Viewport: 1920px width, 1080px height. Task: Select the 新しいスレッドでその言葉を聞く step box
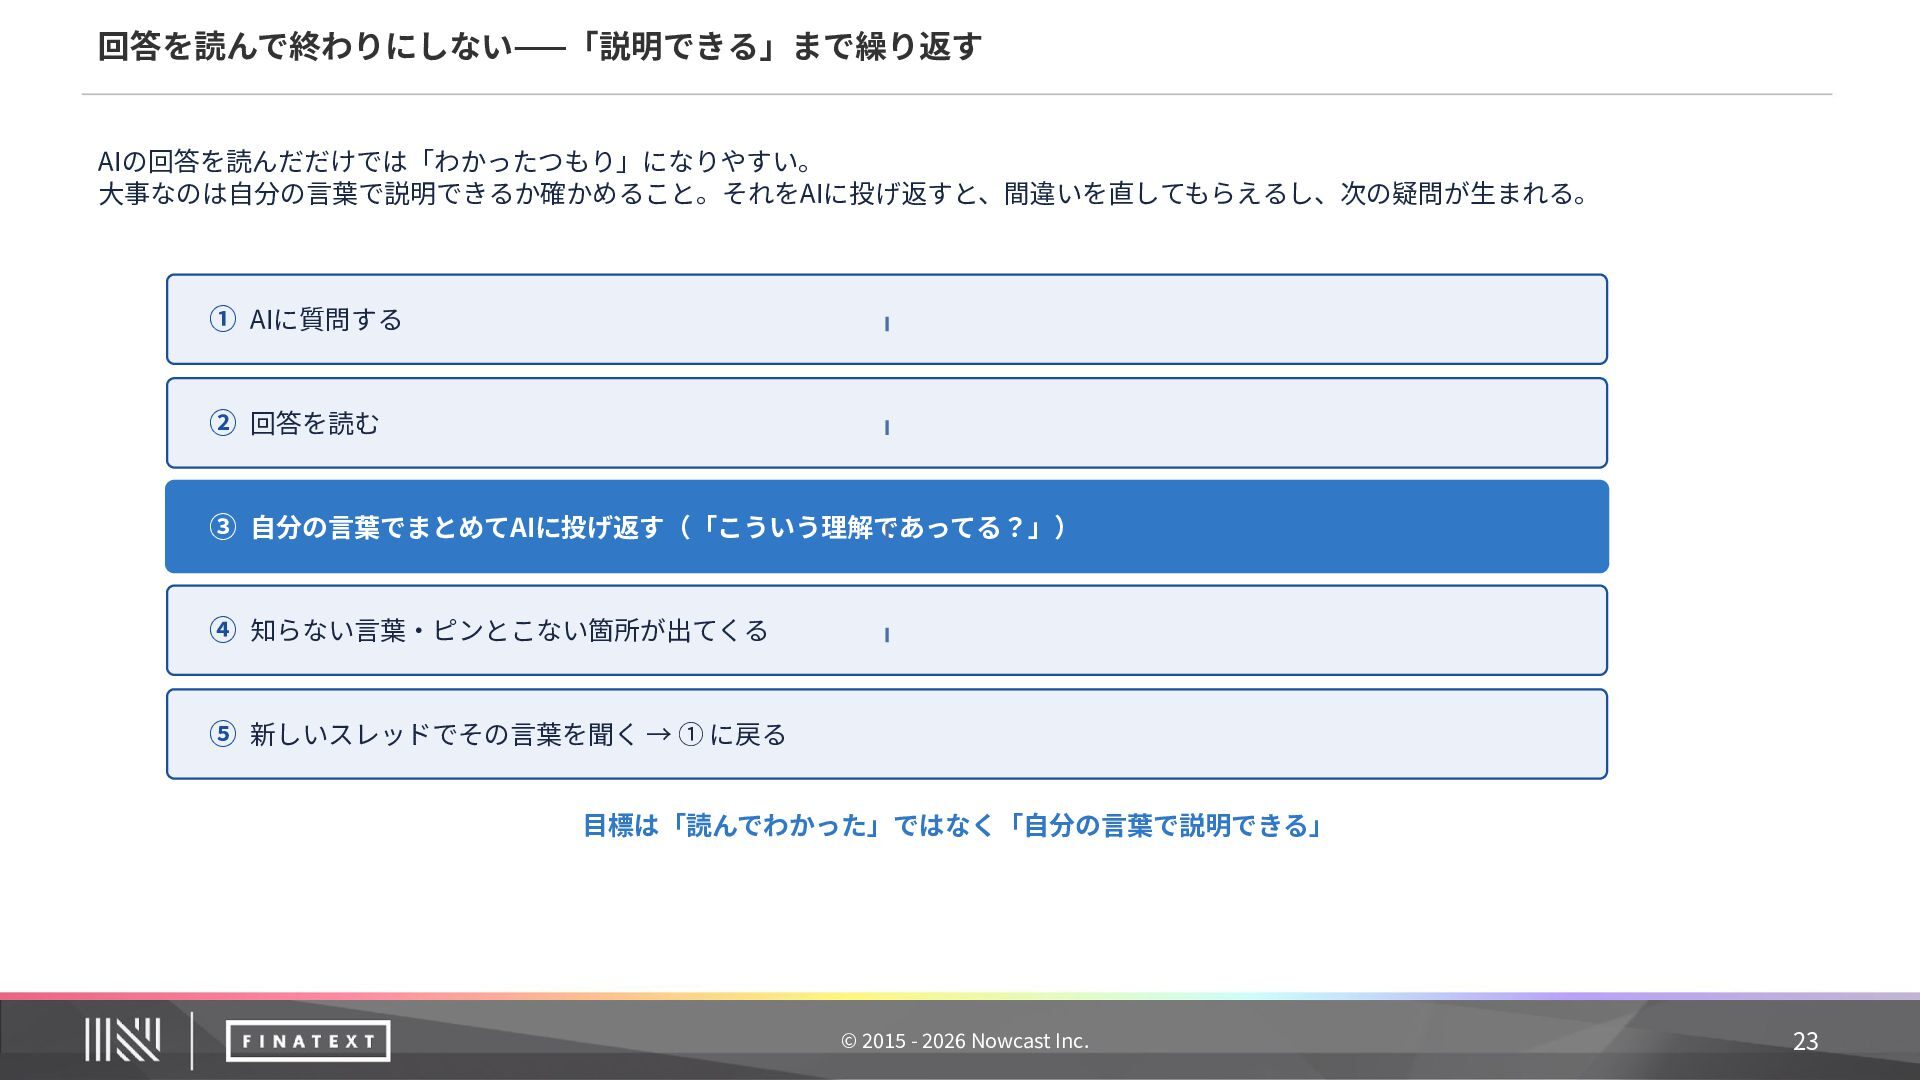[887, 734]
